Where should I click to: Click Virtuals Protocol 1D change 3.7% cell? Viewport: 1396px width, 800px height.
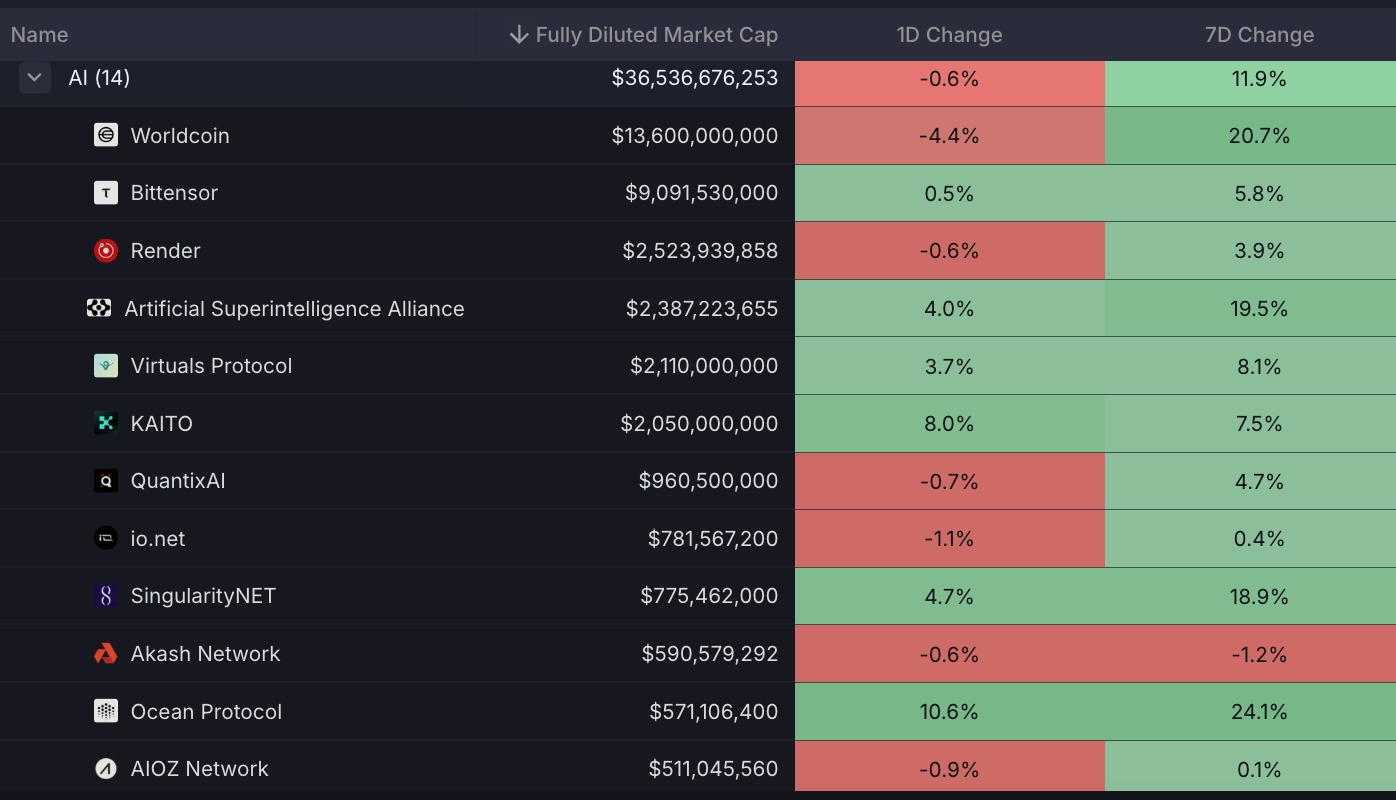(950, 366)
